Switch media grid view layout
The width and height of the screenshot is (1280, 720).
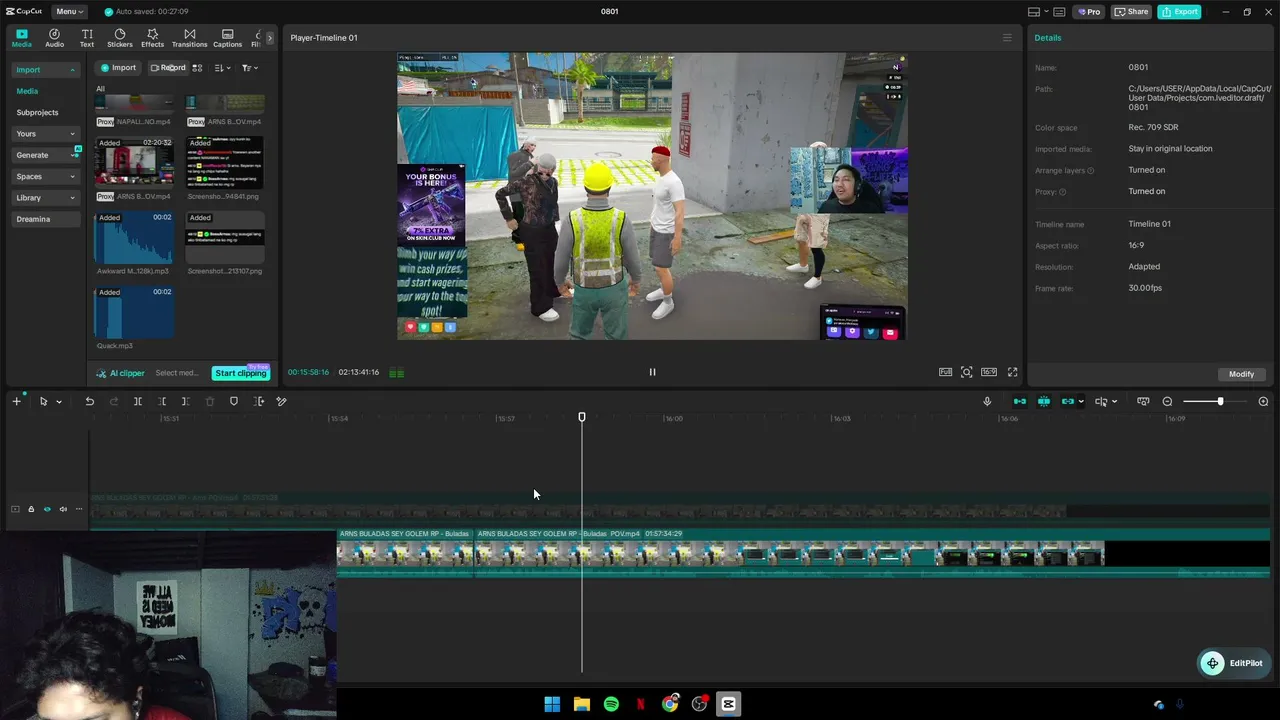tap(197, 68)
